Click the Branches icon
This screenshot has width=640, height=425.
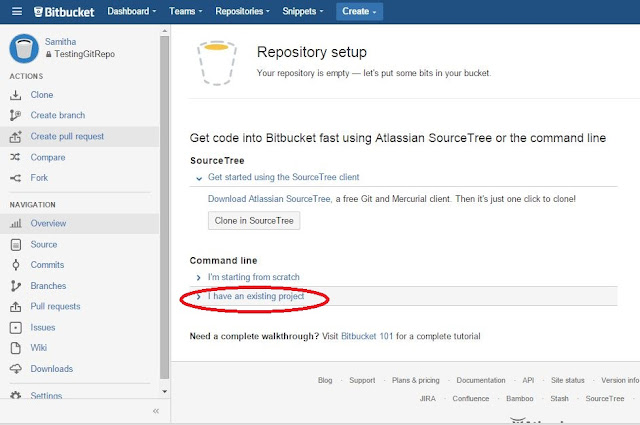pyautogui.click(x=16, y=286)
